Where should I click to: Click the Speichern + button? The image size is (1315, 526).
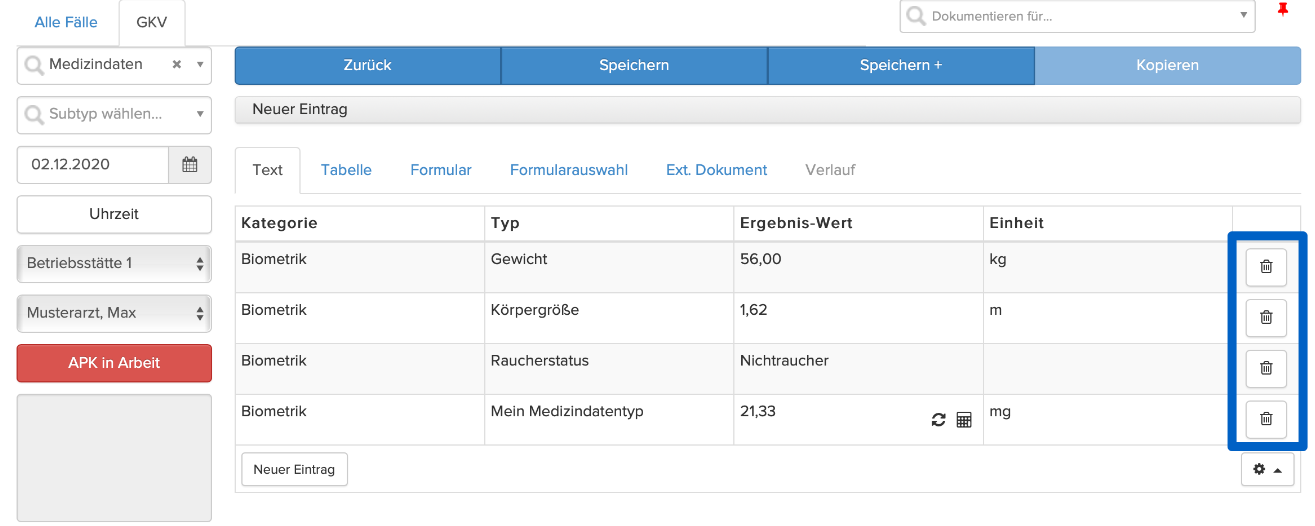(901, 65)
